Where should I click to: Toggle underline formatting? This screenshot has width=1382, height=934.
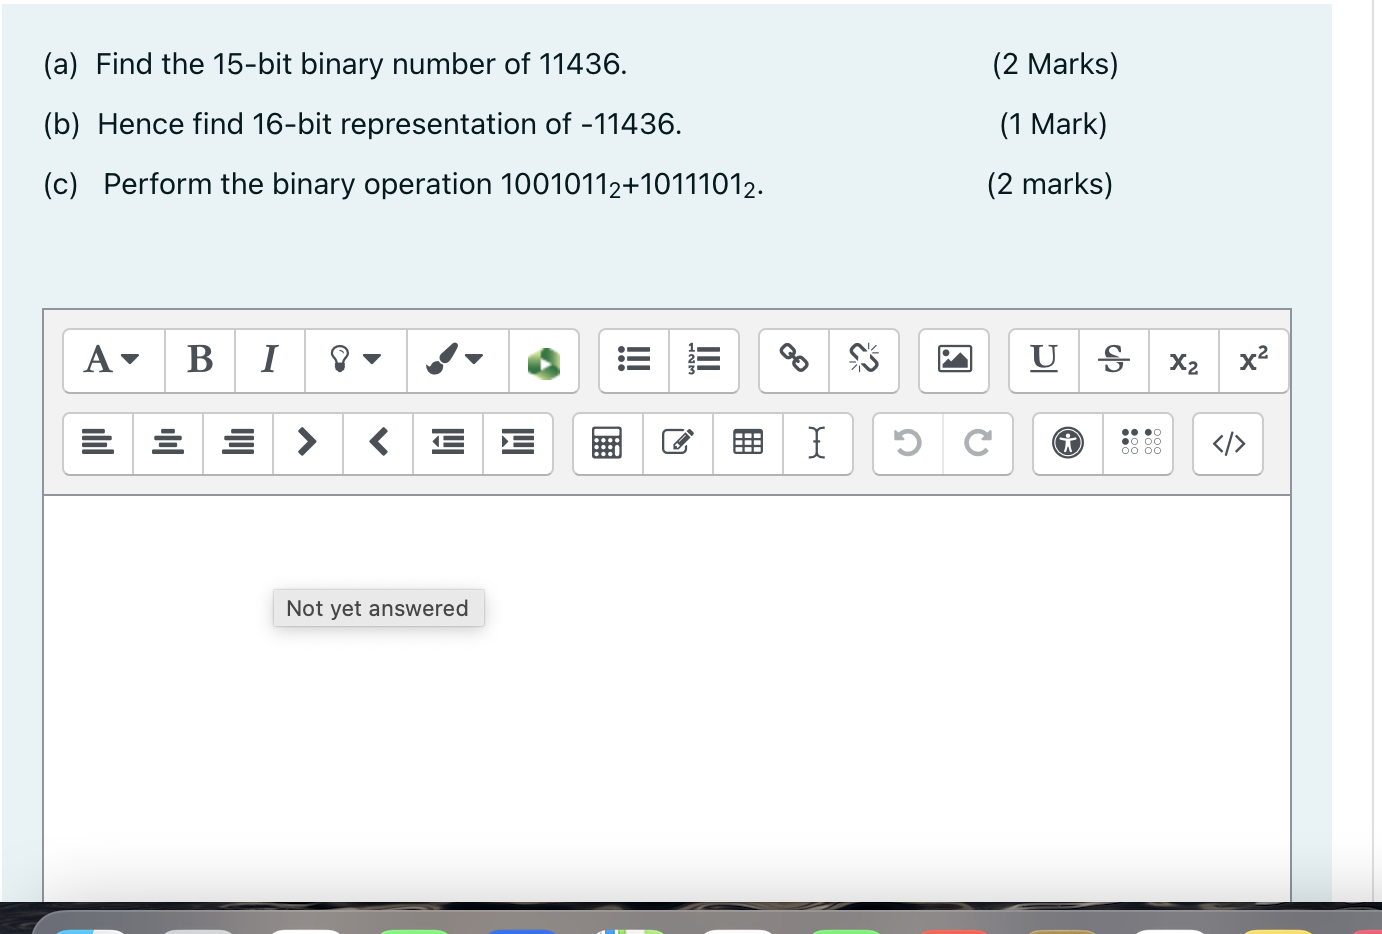pyautogui.click(x=1043, y=360)
